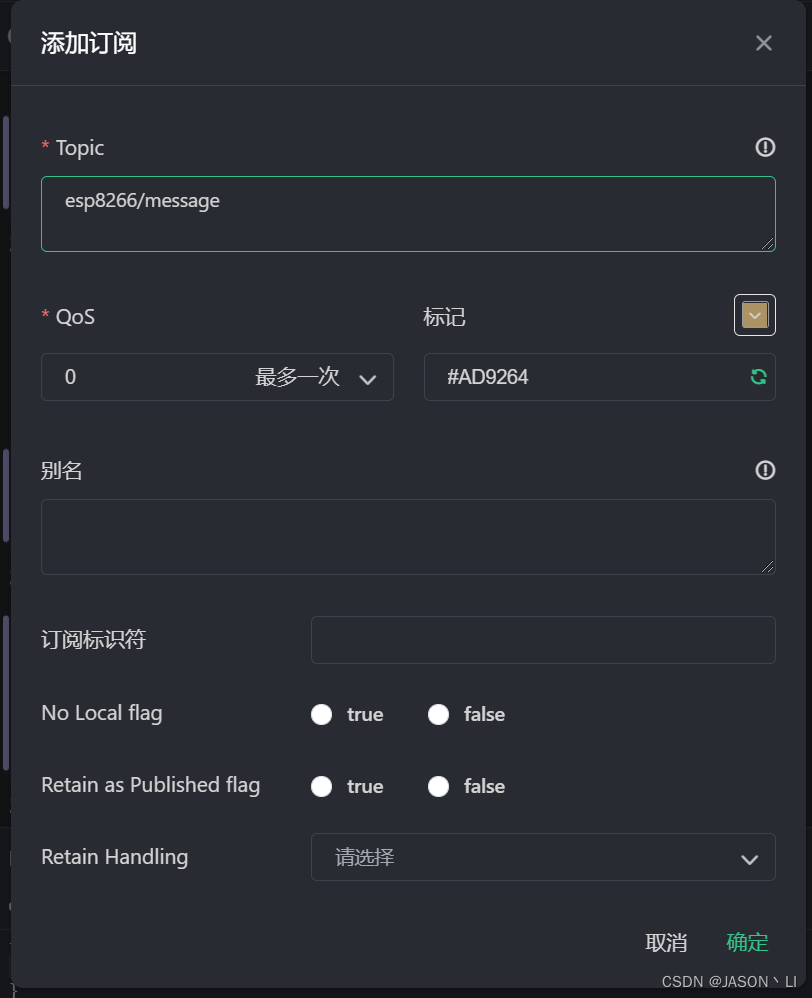This screenshot has width=812, height=998.
Task: Expand the Retain Handling dropdown
Action: [543, 857]
